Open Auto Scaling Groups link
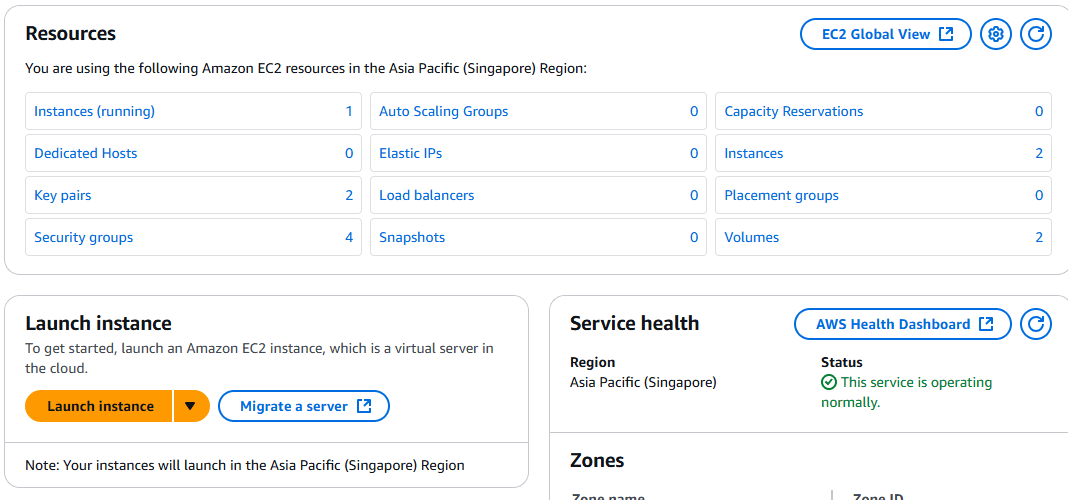The width and height of the screenshot is (1068, 500). pos(443,111)
